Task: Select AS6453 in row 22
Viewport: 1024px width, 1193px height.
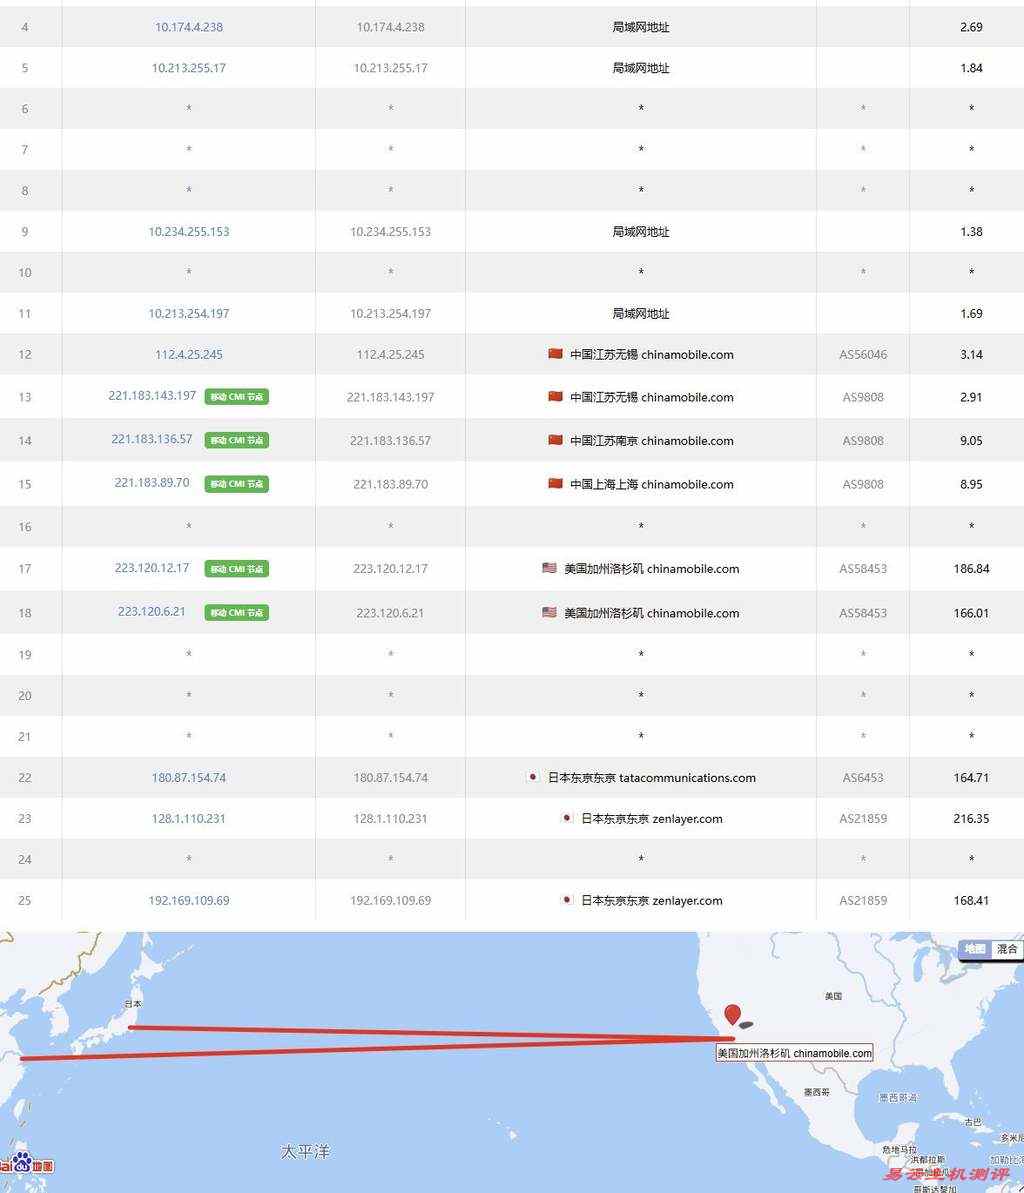Action: [863, 778]
